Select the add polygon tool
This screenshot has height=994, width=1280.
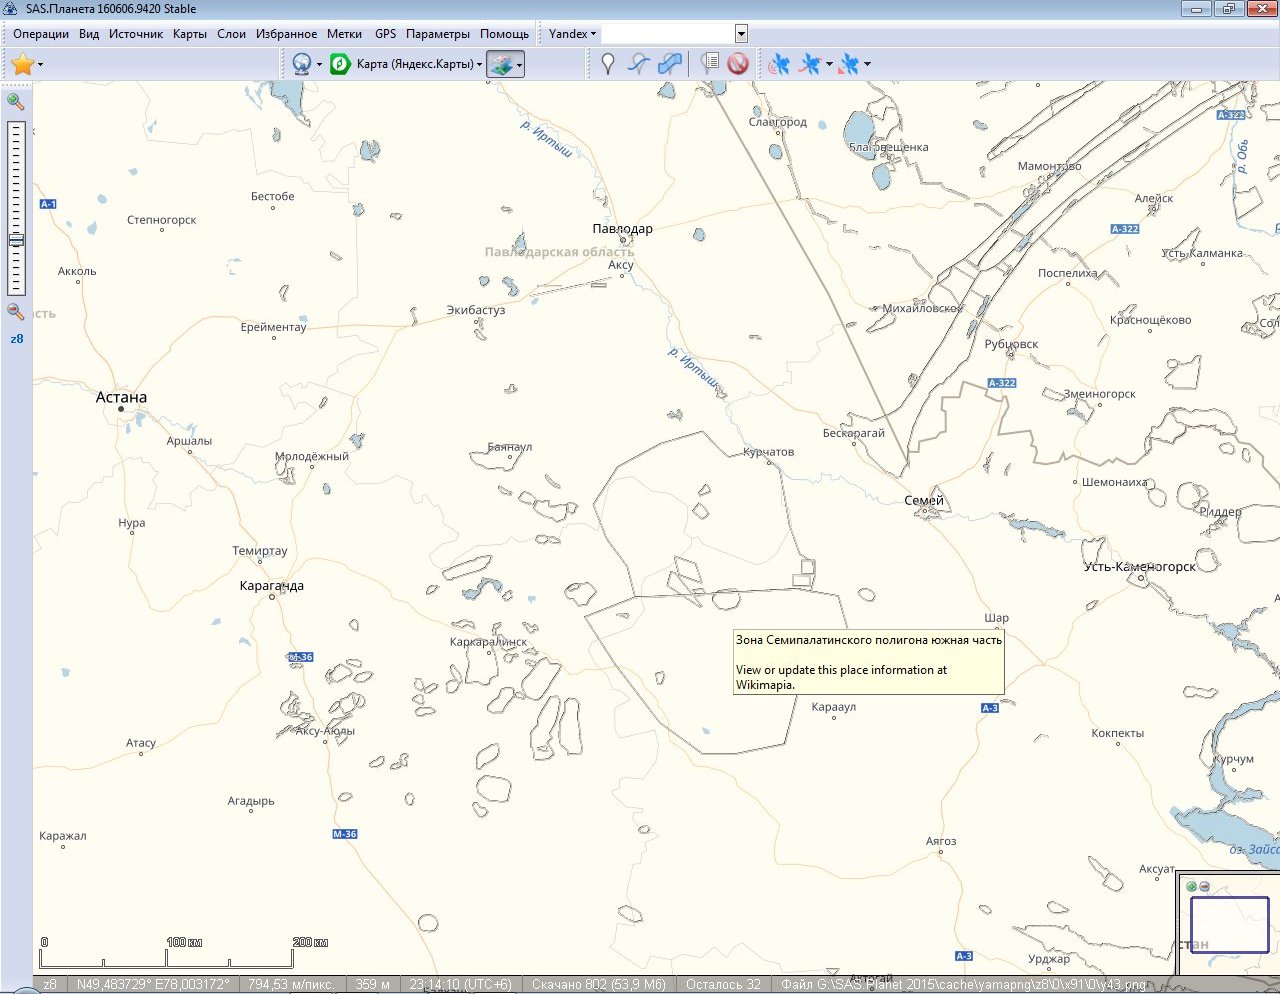[670, 64]
